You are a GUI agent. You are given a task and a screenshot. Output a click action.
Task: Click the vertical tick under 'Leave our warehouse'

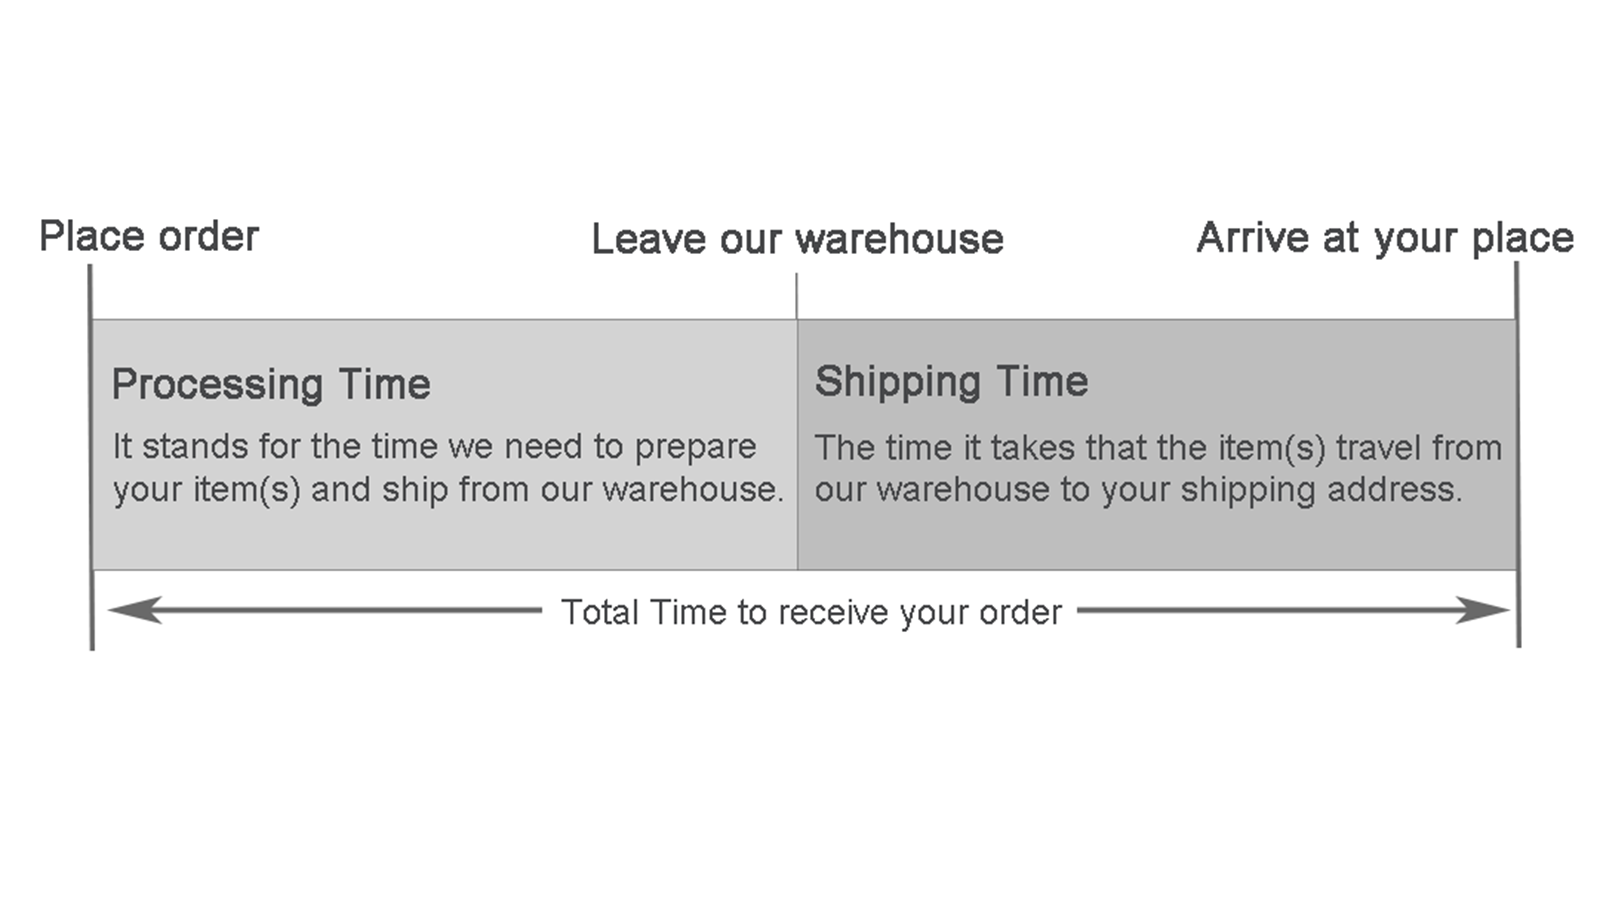(797, 296)
